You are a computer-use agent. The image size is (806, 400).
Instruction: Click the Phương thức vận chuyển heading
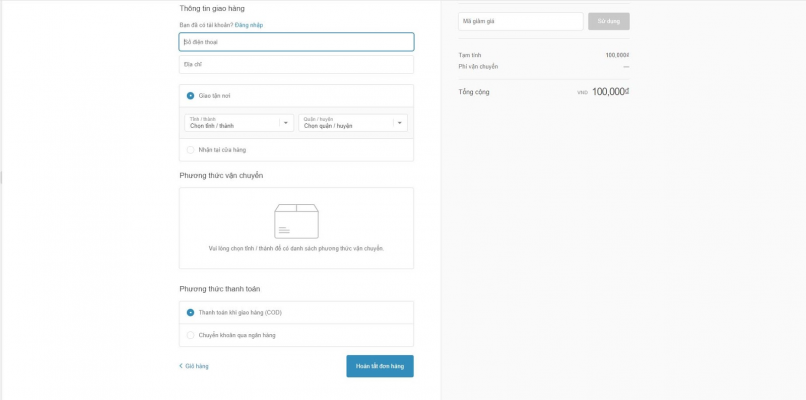pyautogui.click(x=221, y=176)
